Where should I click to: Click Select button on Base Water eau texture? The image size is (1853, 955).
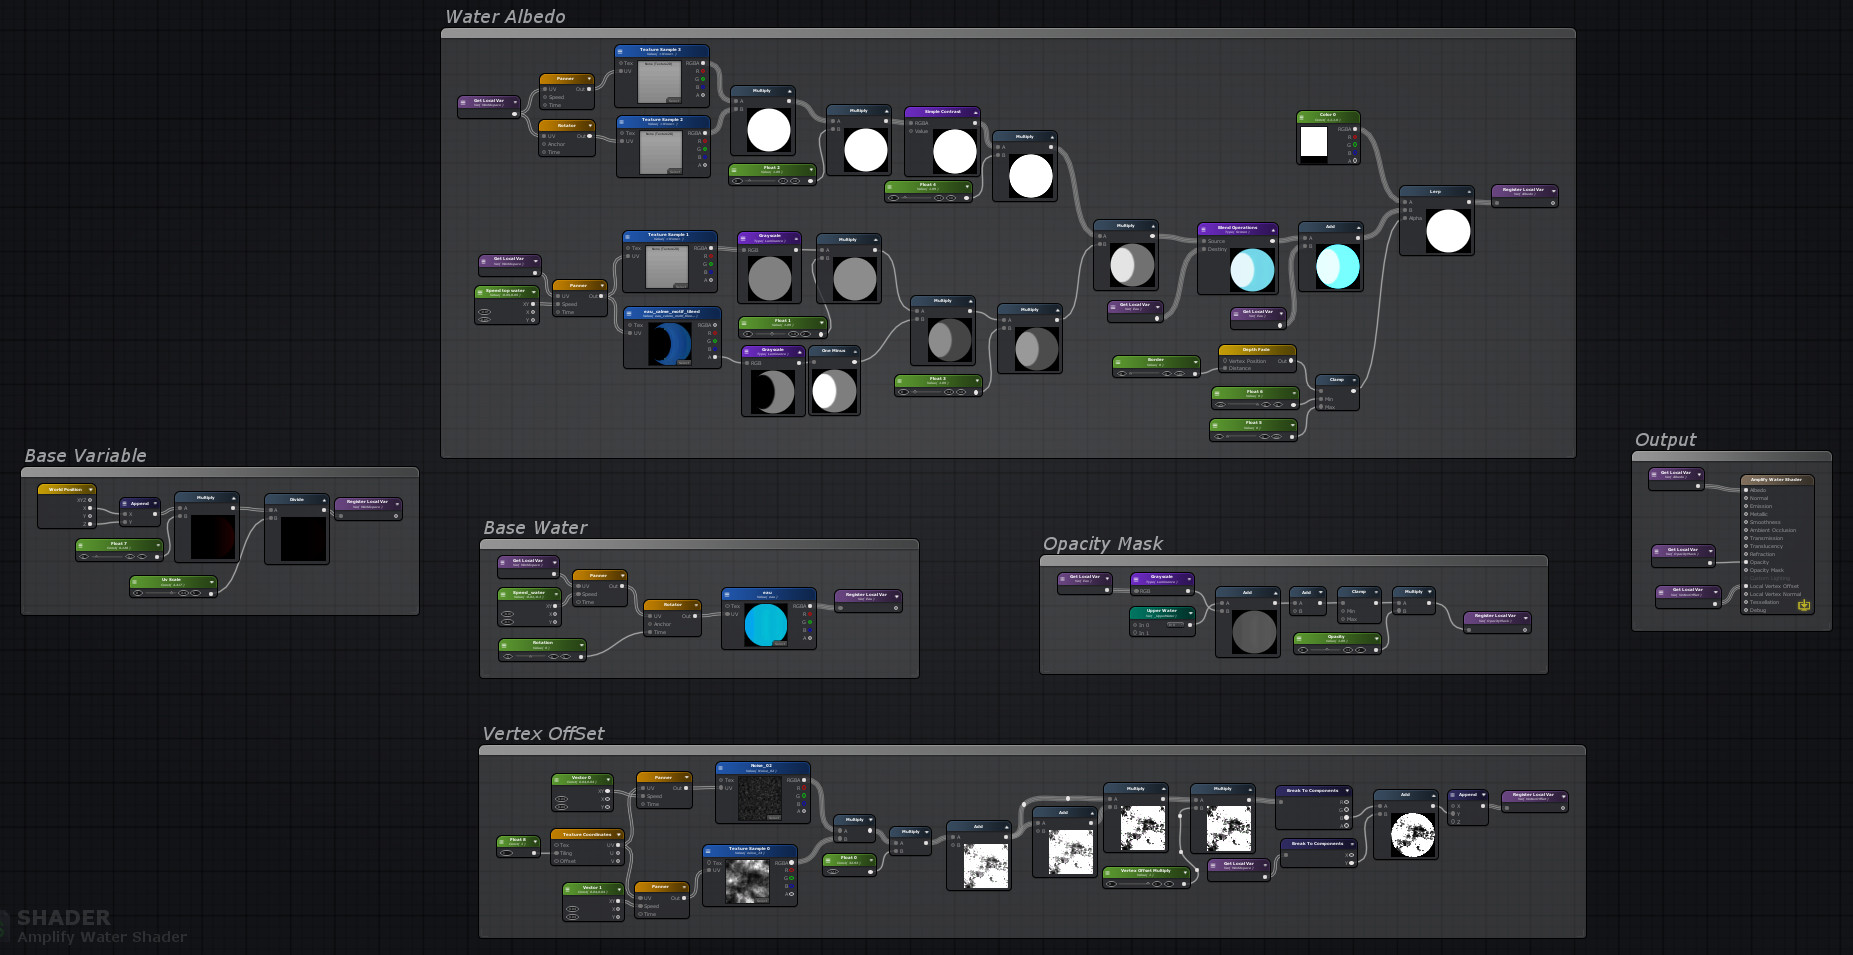point(780,644)
